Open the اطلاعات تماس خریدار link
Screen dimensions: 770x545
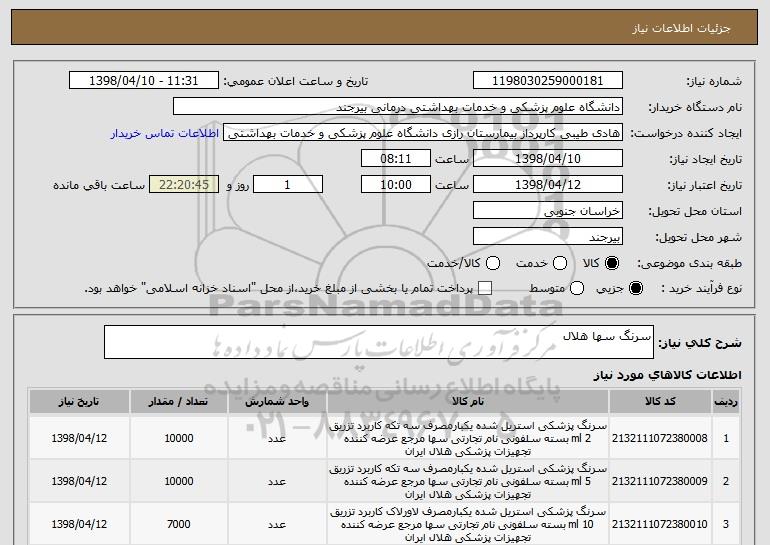[x=165, y=133]
